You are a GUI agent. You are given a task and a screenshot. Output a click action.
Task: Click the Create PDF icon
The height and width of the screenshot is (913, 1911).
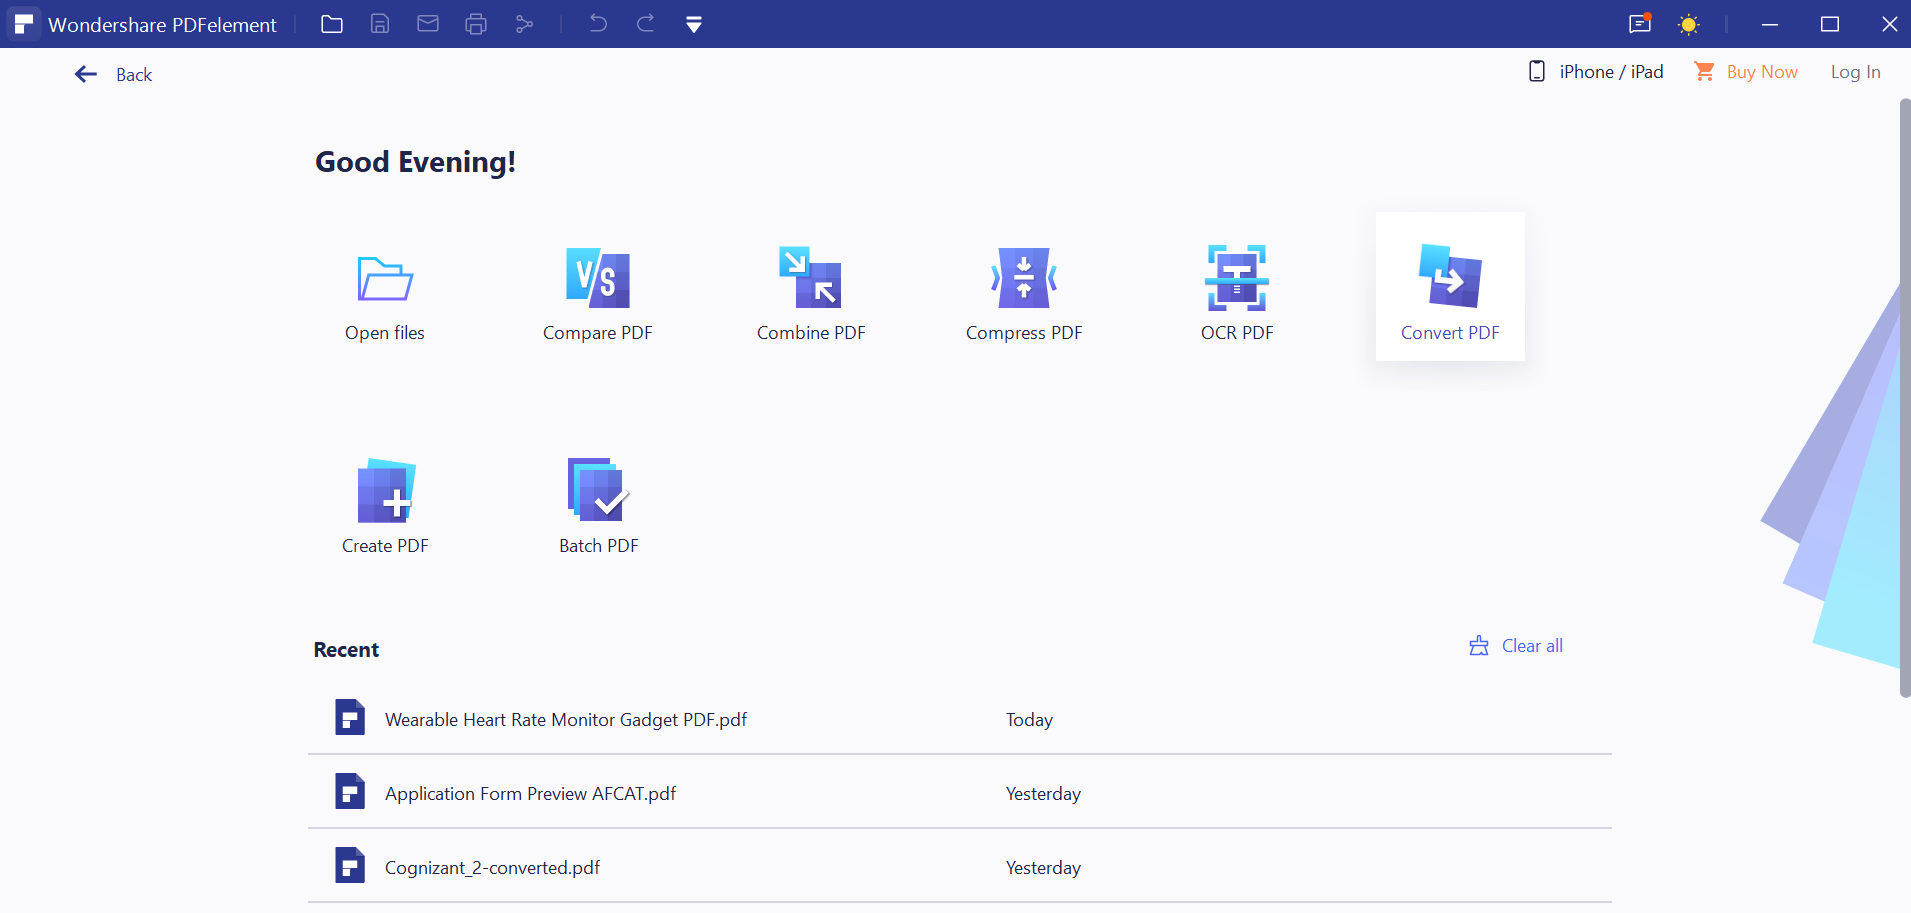[x=385, y=492]
